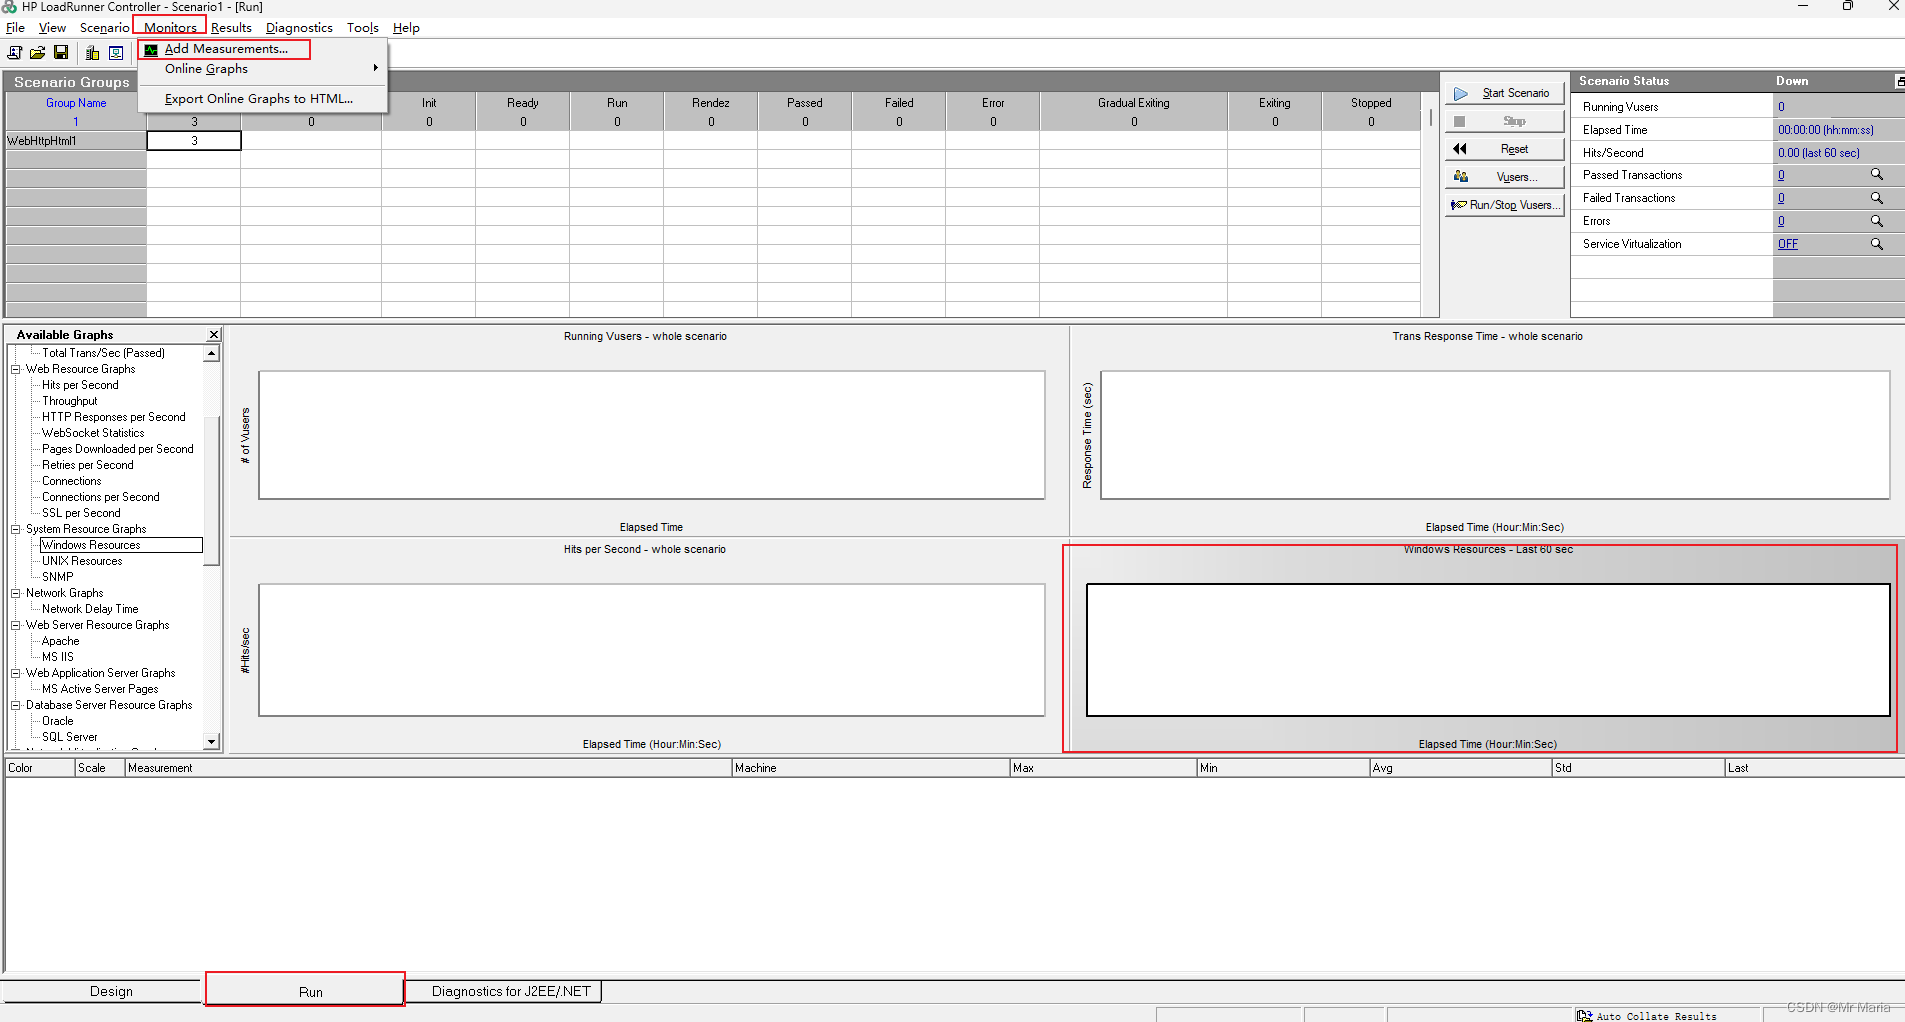Viewport: 1905px width, 1022px height.
Task: Choose Add Measurements from Monitors menu
Action: coord(226,49)
